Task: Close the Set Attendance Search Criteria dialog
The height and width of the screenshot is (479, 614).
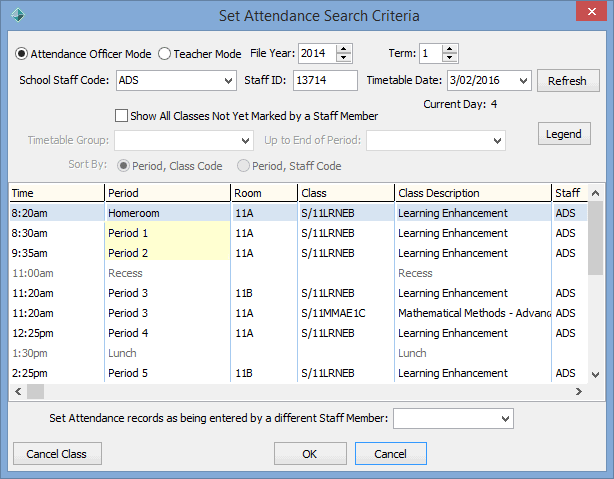Action: tap(592, 11)
